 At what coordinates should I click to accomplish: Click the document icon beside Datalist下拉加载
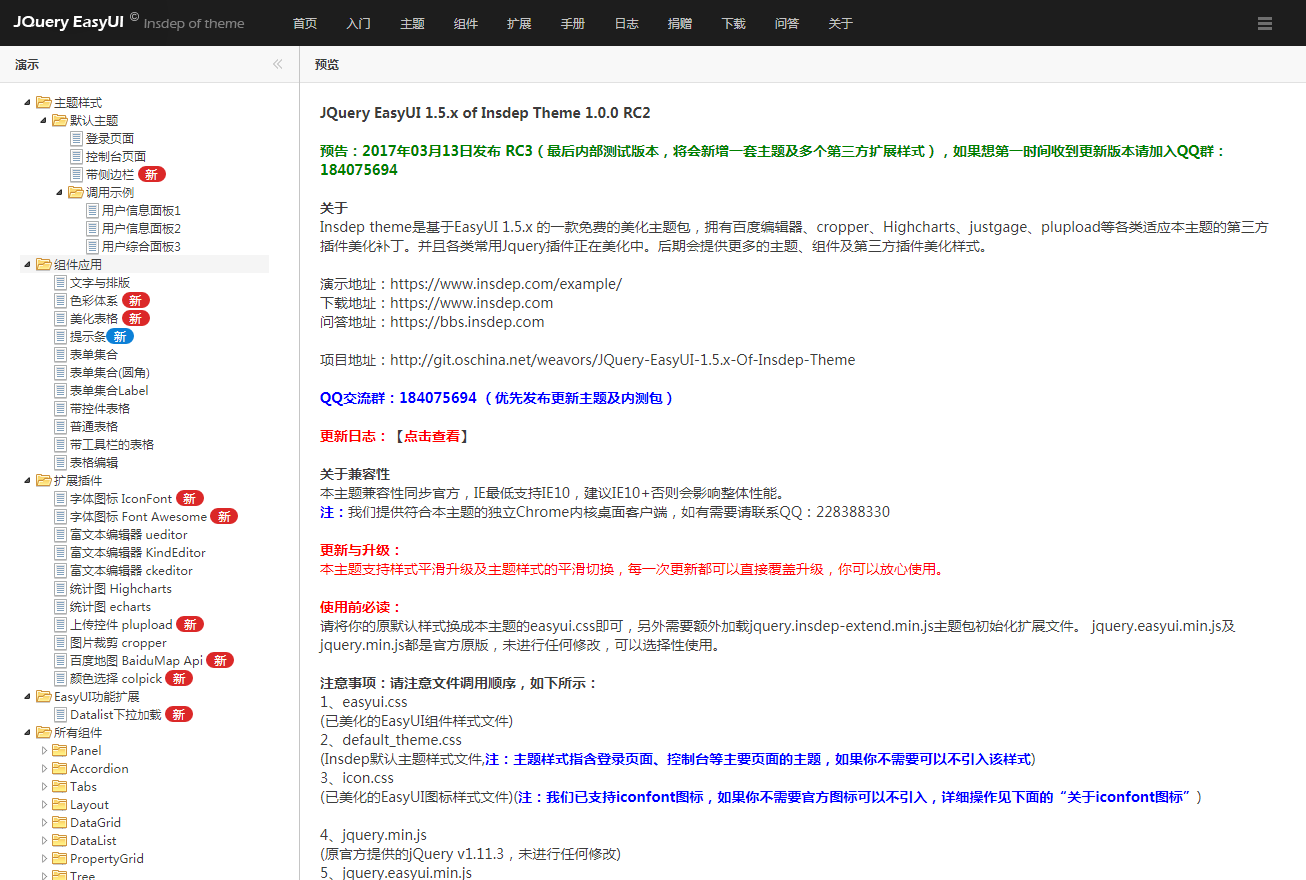pyautogui.click(x=62, y=714)
